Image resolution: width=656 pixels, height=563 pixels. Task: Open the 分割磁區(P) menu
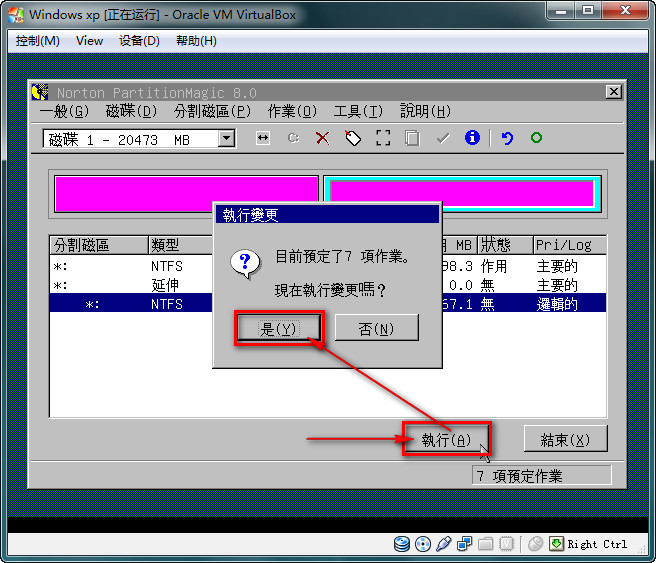[x=212, y=111]
